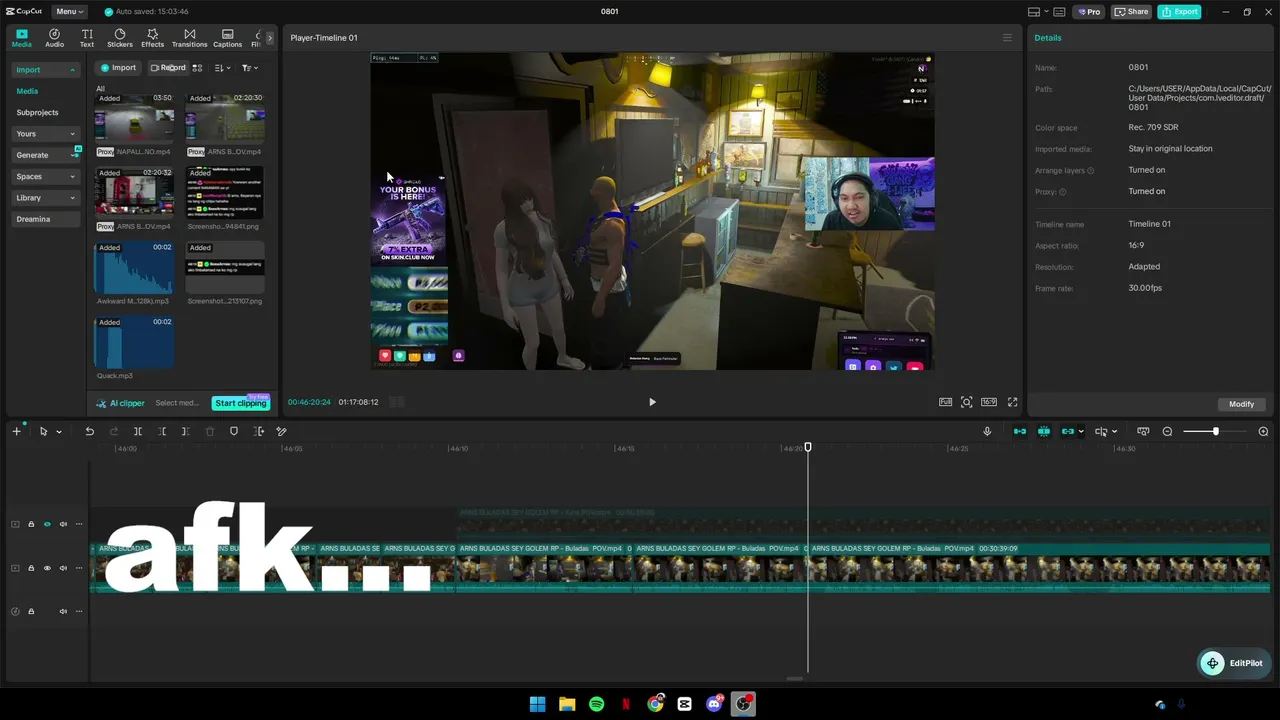Adjust the timeline zoom slider
The image size is (1280, 720).
(x=1215, y=431)
